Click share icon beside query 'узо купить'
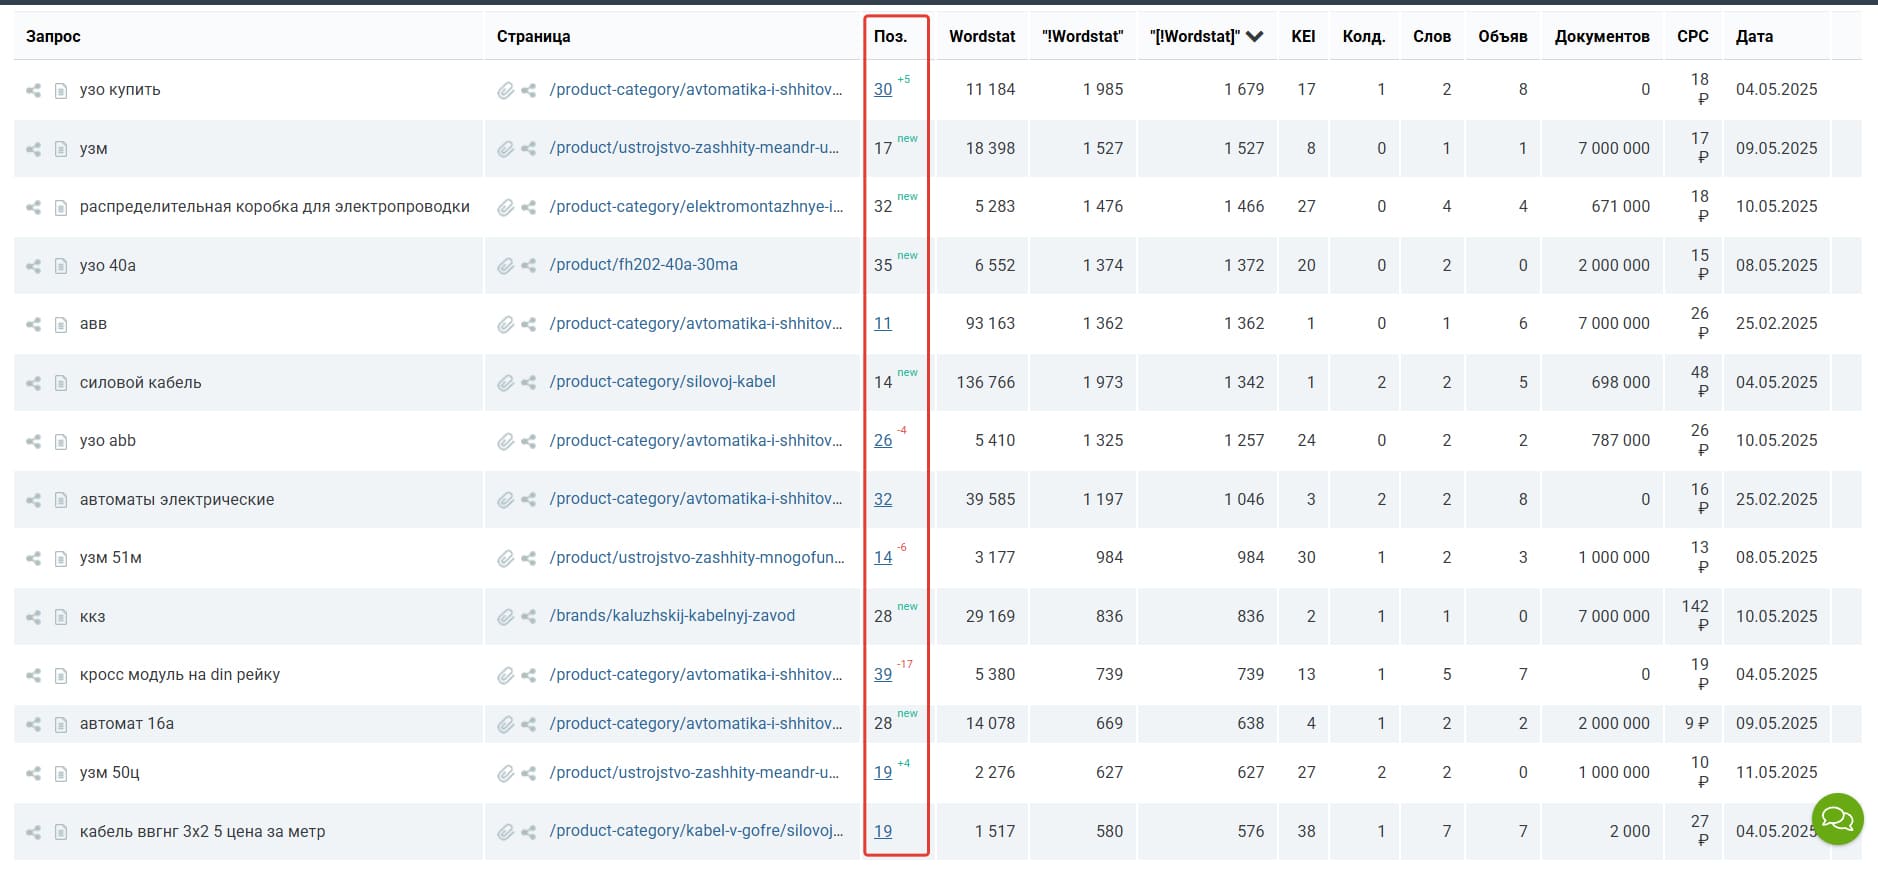Image resolution: width=1878 pixels, height=870 pixels. click(33, 90)
